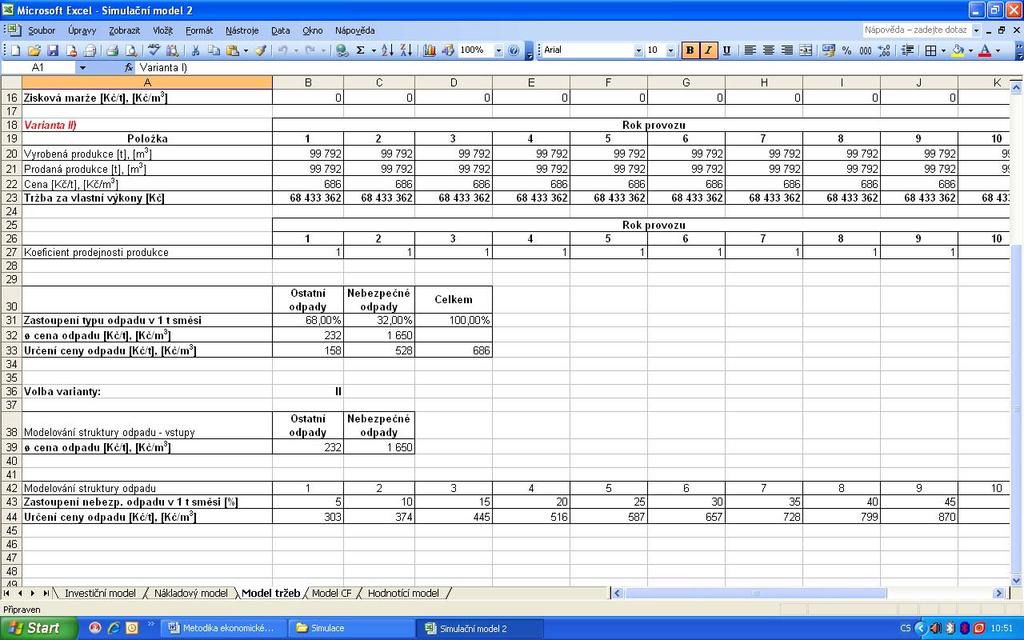Open the font size 10 dropdown

click(x=670, y=50)
